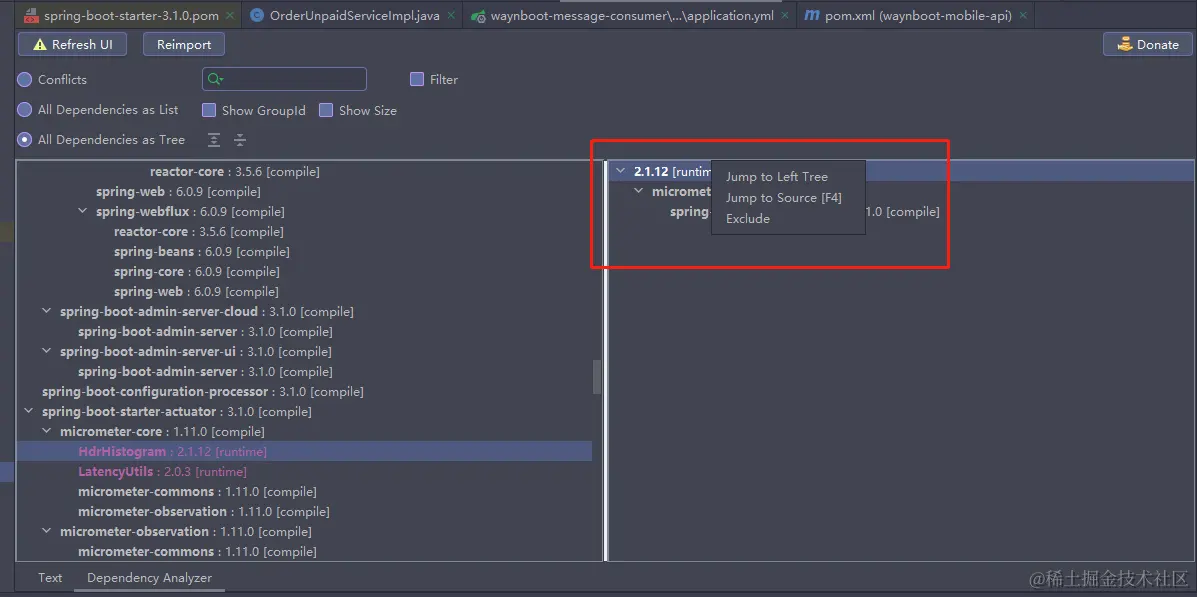Screen dimensions: 1197x597
Task: Choose Jump to Source [F4] menu item
Action: [788, 198]
